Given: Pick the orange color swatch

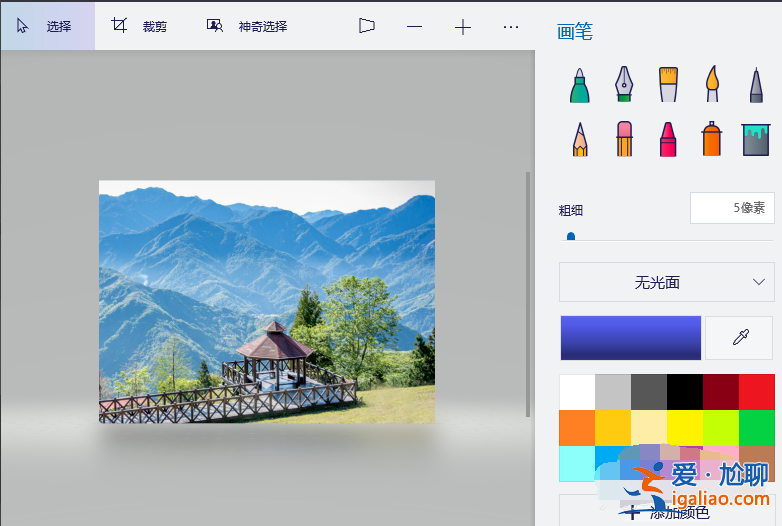Looking at the screenshot, I should tap(577, 428).
